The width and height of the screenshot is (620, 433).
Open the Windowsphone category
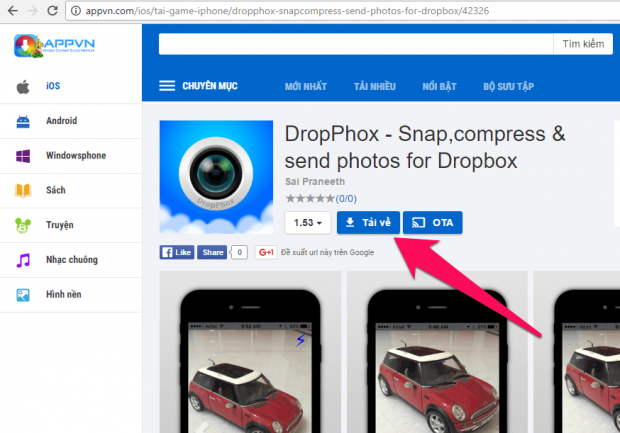tap(76, 155)
